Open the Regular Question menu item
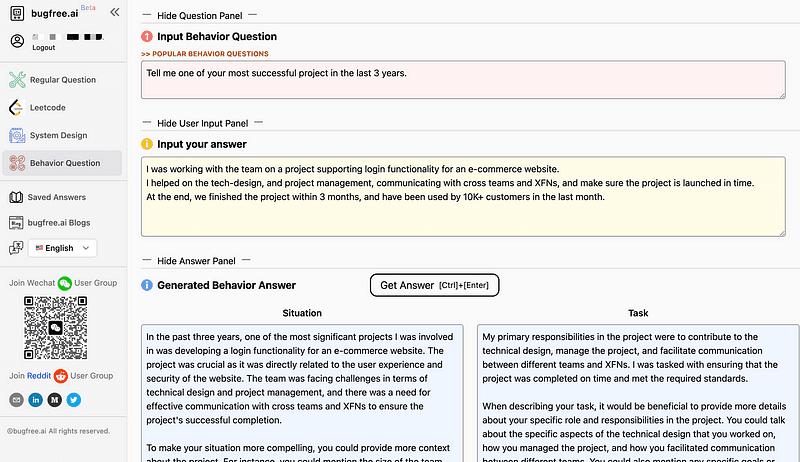 62,80
